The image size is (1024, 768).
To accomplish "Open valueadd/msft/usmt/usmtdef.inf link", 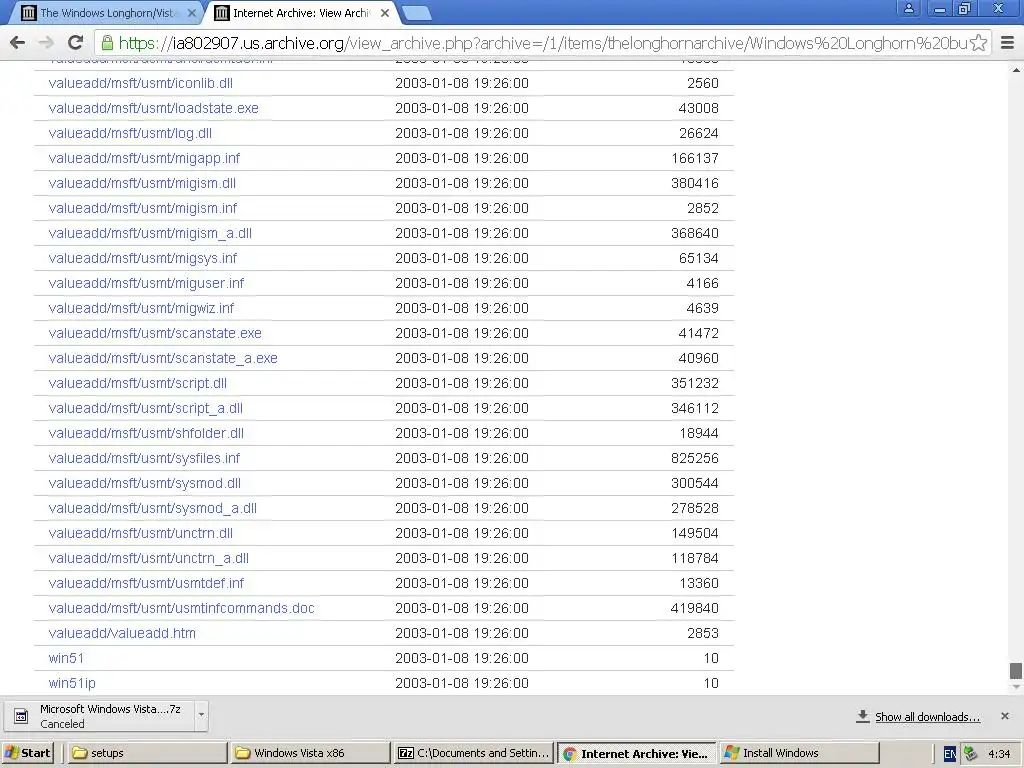I will pyautogui.click(x=146, y=583).
